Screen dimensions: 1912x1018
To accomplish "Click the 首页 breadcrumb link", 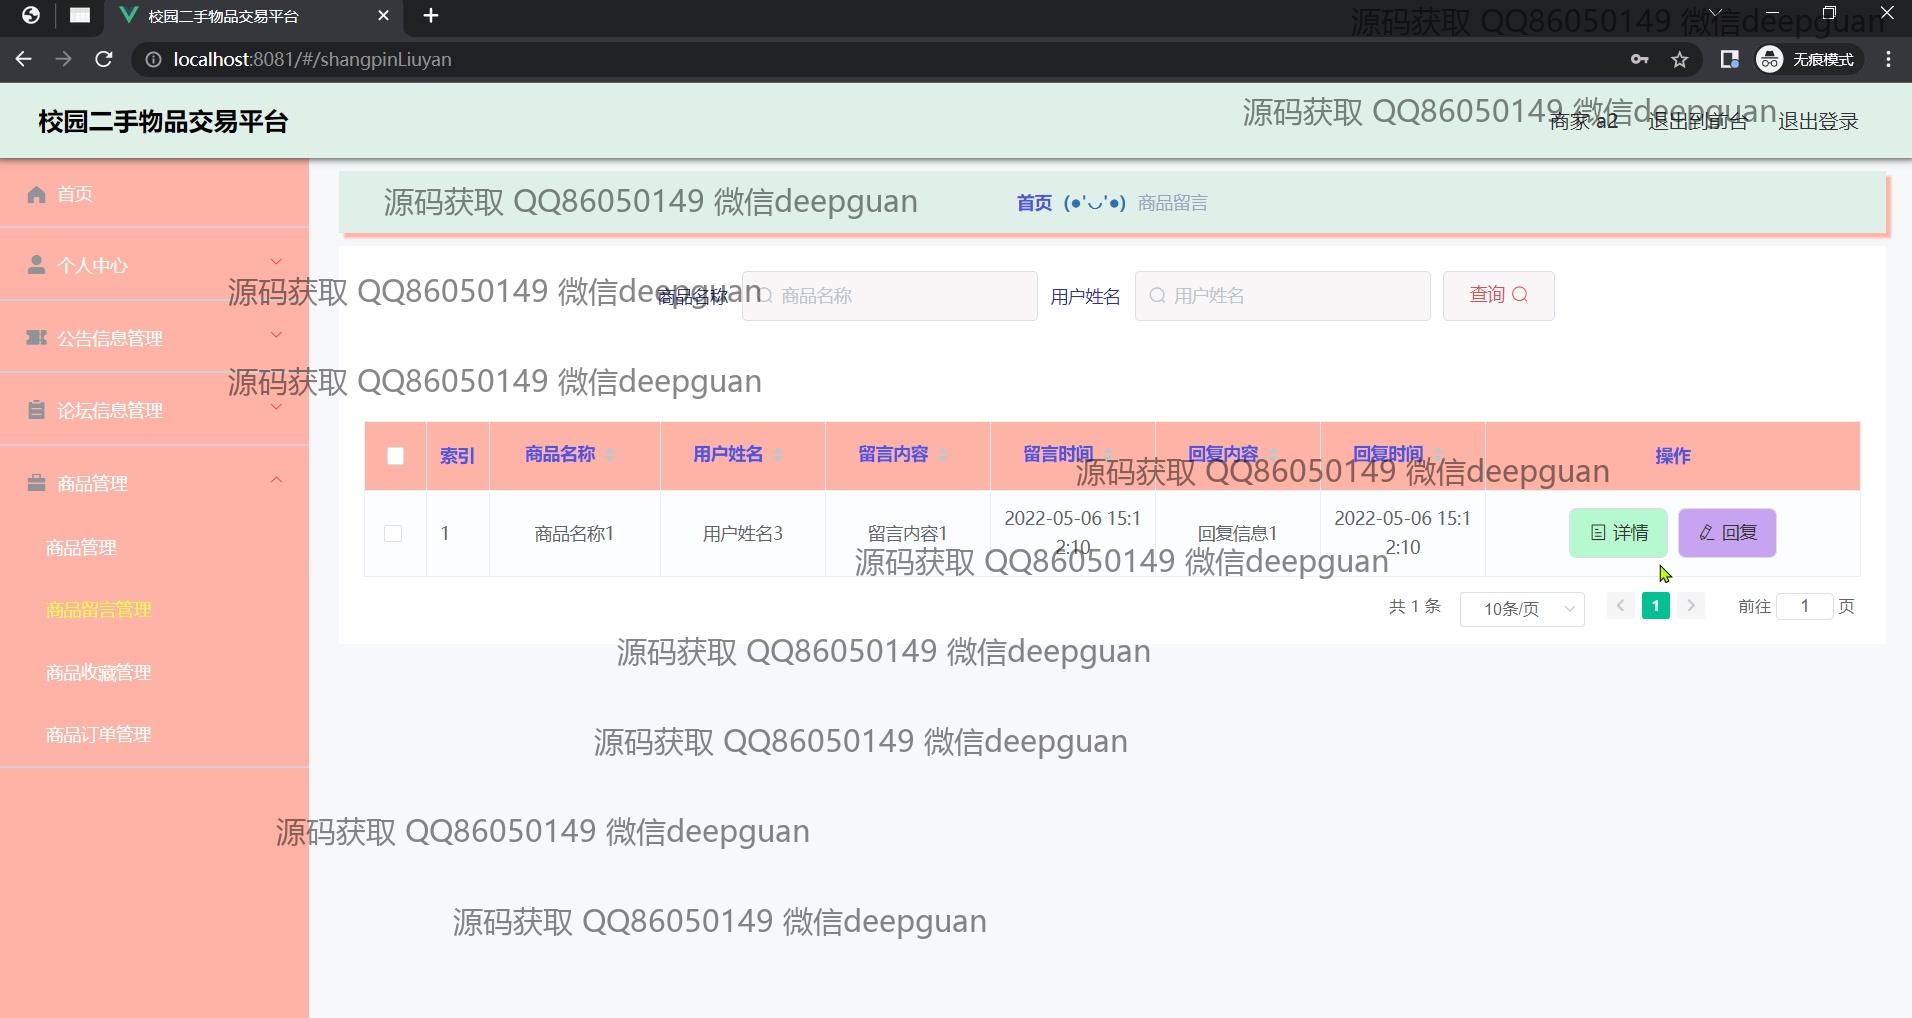I will click(x=1034, y=204).
